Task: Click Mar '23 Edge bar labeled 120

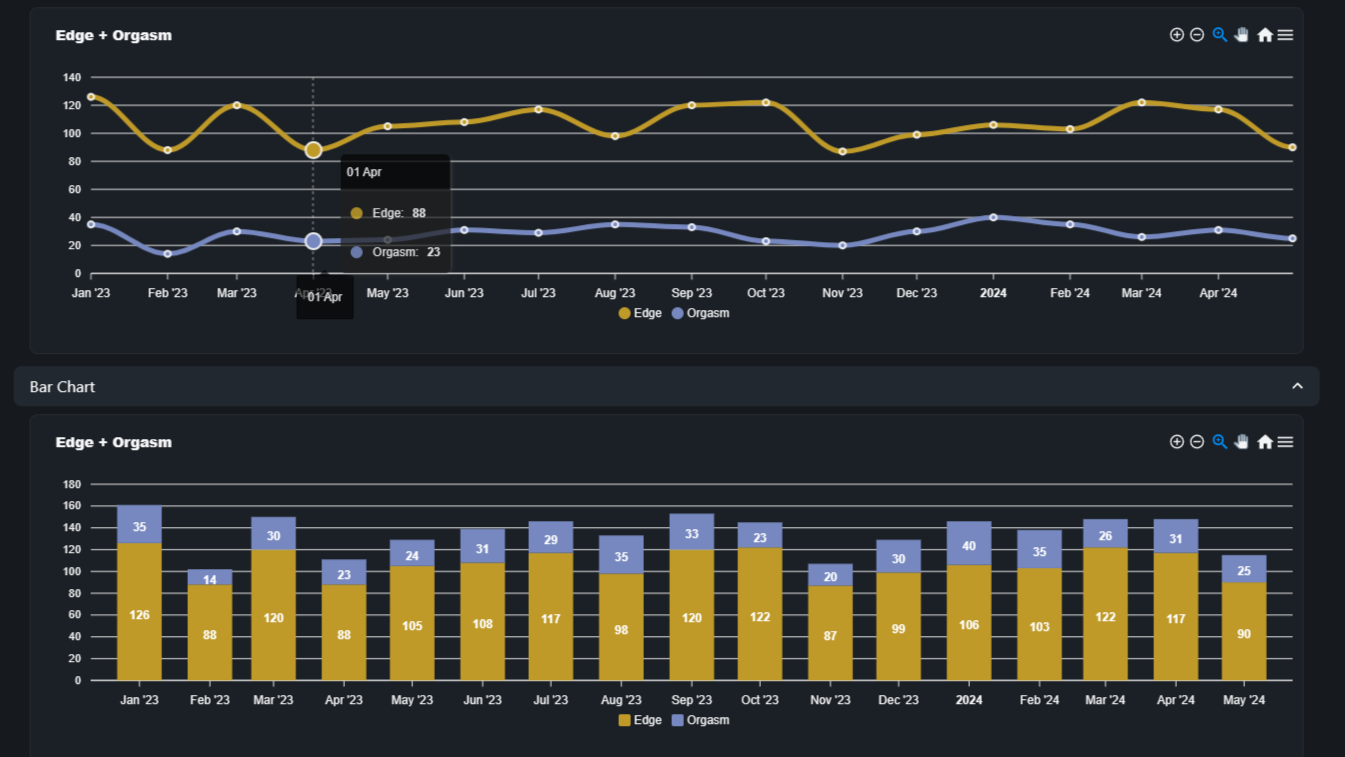Action: [273, 615]
